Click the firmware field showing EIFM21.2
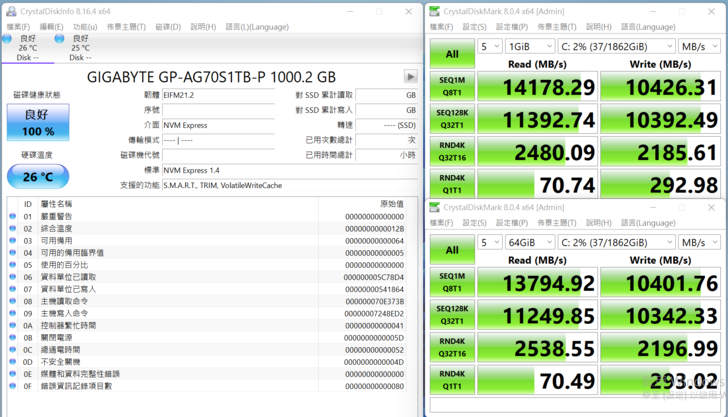Screen dimensions: 728x417 [x=218, y=96]
